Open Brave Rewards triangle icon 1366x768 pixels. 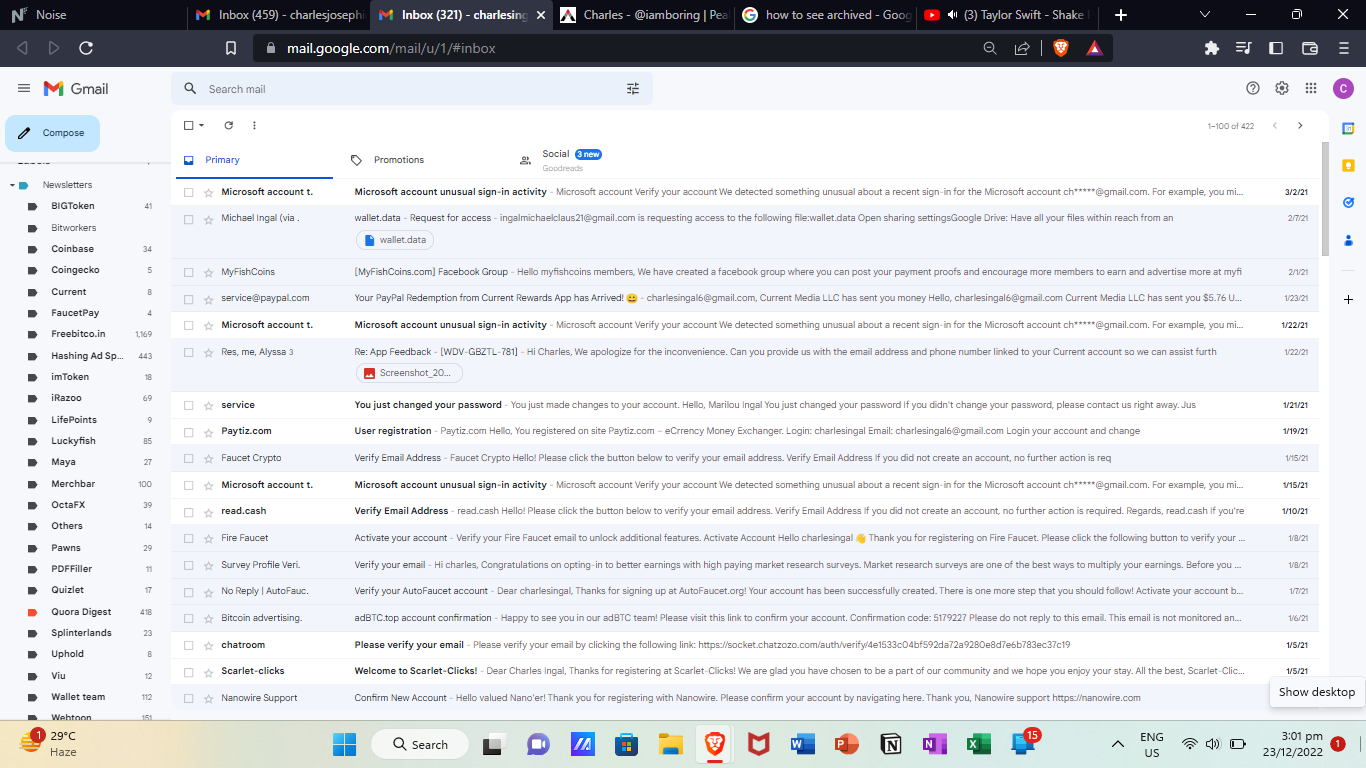(x=1095, y=48)
